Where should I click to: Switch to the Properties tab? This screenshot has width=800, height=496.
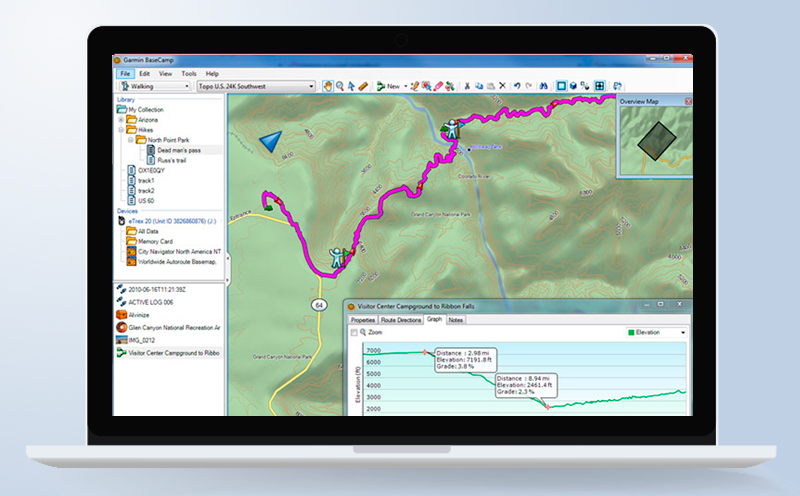point(363,320)
